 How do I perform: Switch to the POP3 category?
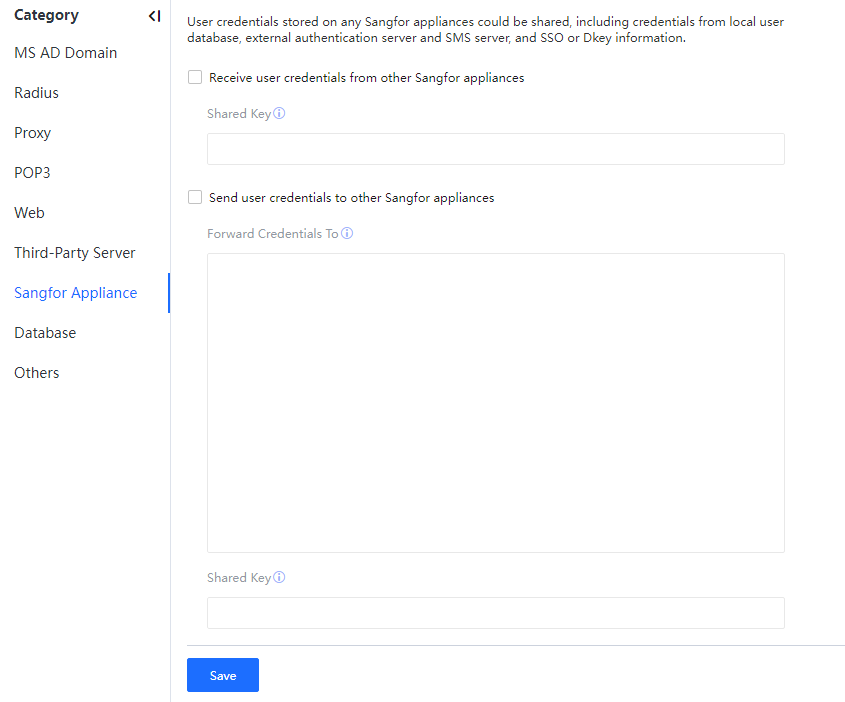coord(32,173)
